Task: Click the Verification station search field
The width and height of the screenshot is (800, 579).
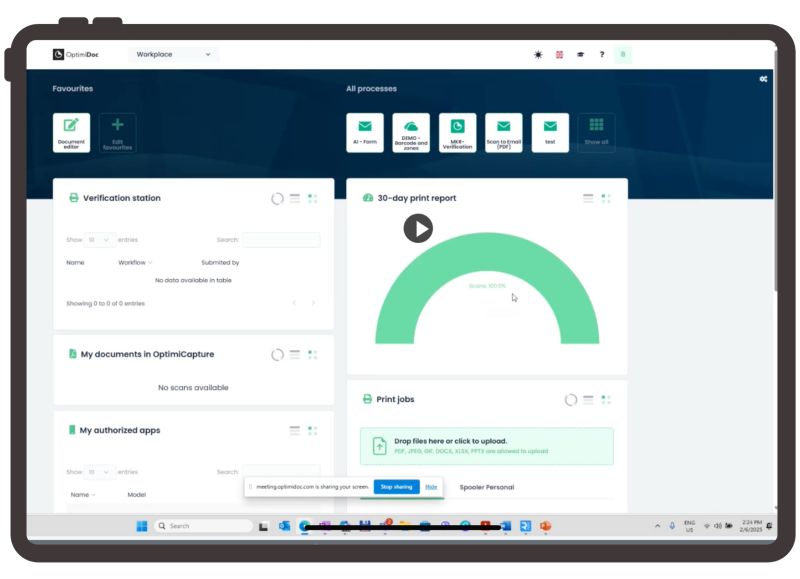Action: click(x=281, y=240)
